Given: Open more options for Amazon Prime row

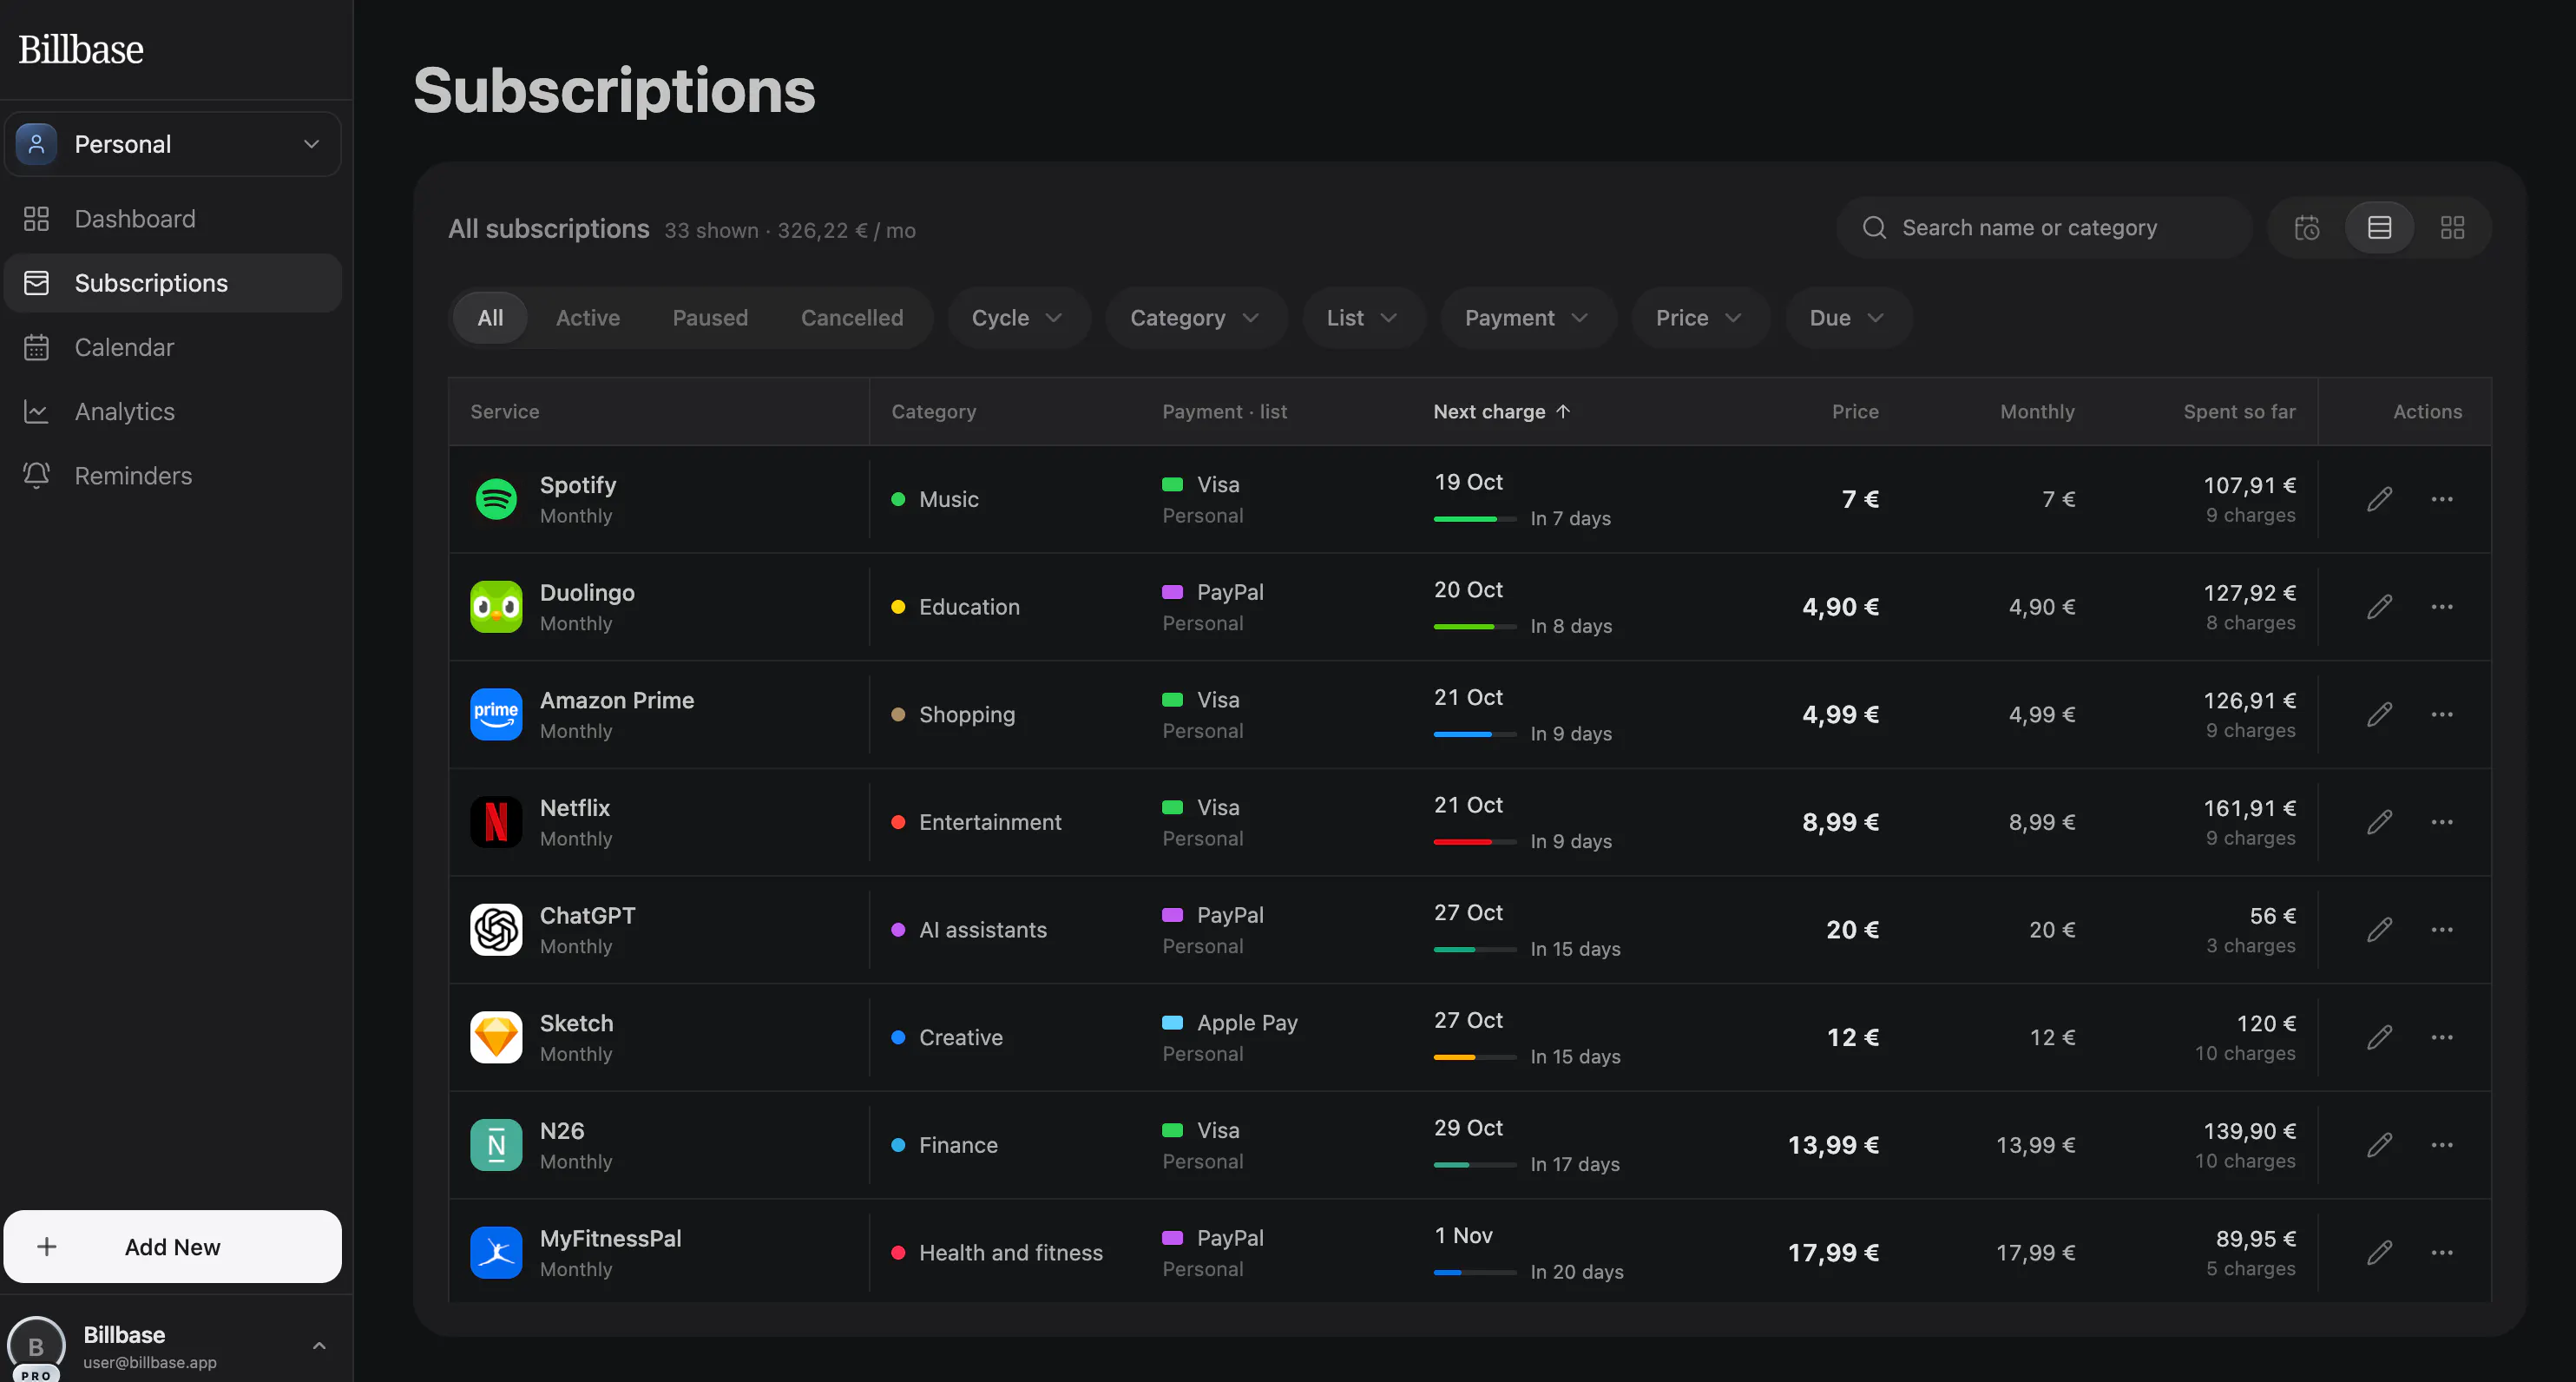Looking at the screenshot, I should pos(2442,715).
